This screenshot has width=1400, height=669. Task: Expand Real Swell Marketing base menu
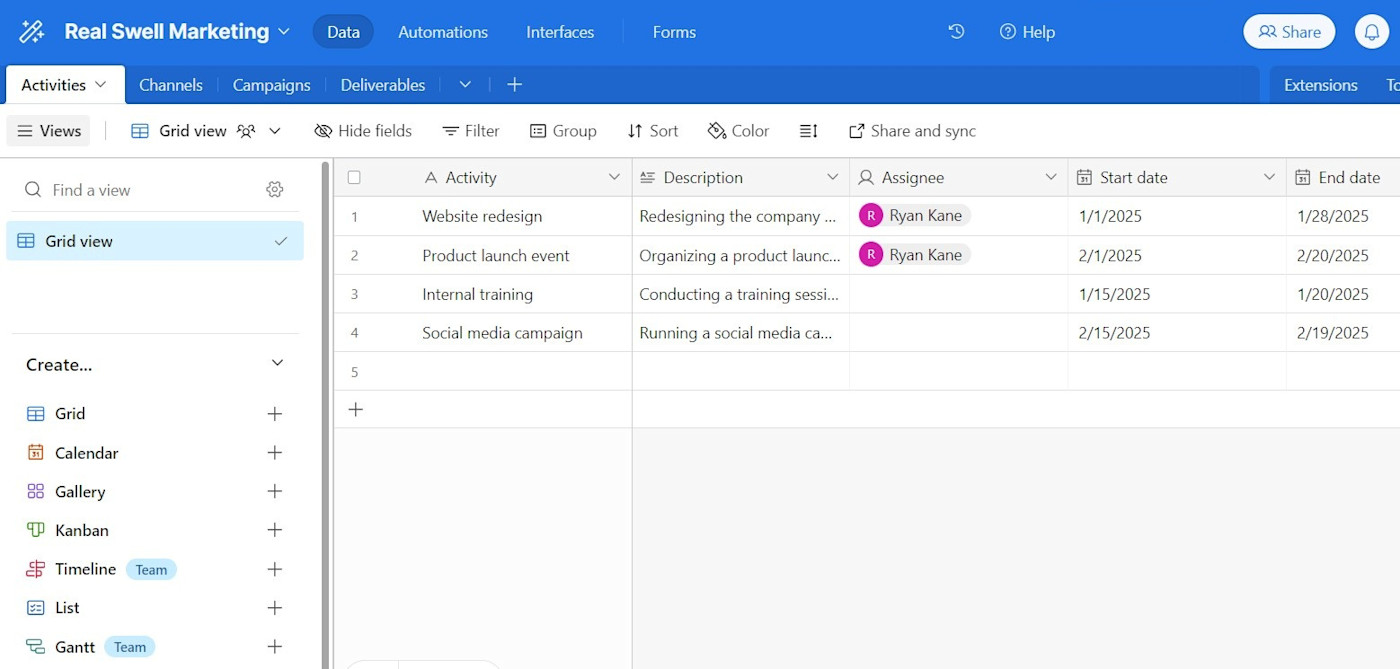pyautogui.click(x=284, y=32)
